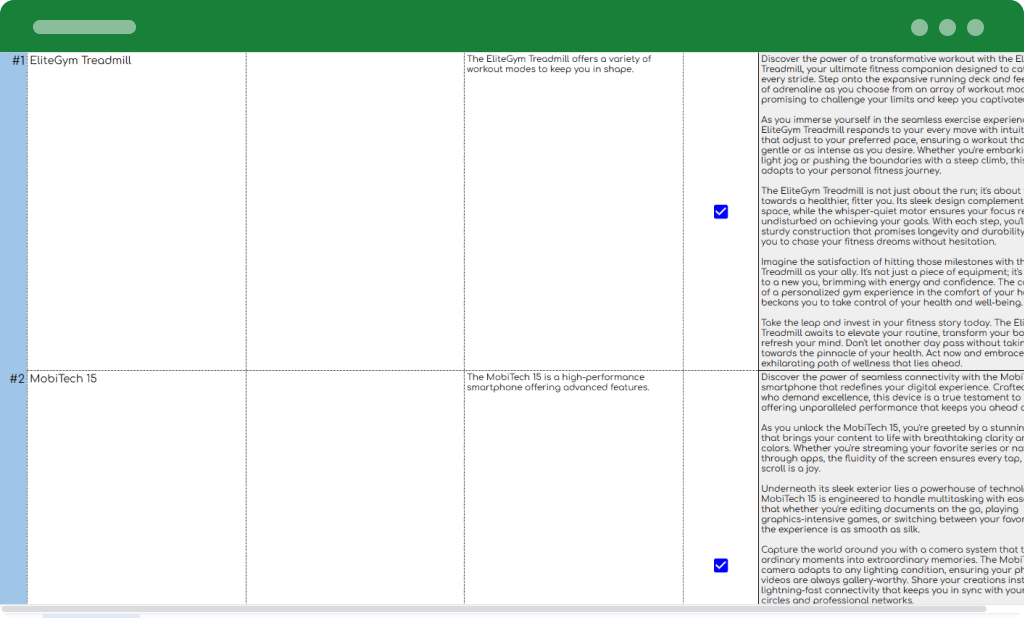
Task: Click the MobiTech 15 short description cell
Action: point(573,487)
